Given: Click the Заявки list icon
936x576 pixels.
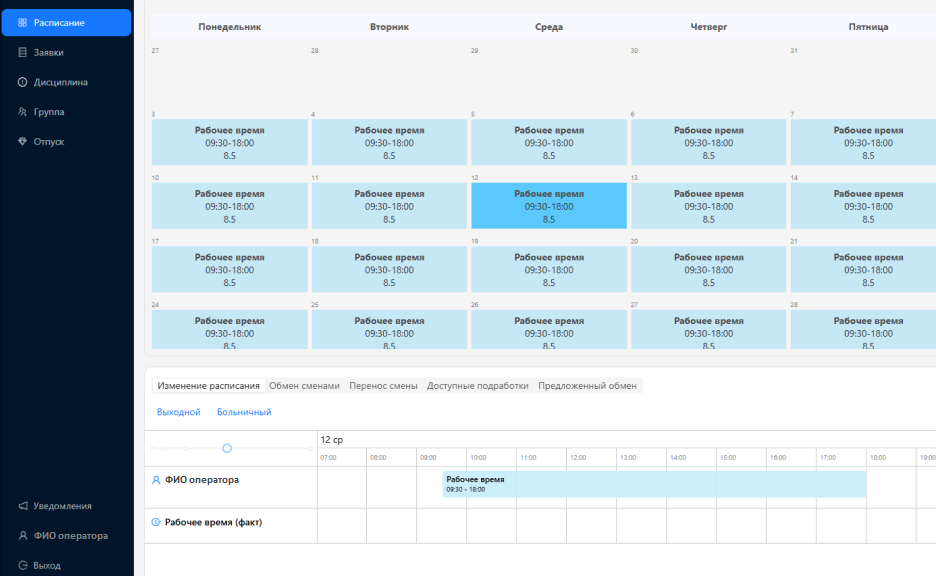Looking at the screenshot, I should (x=22, y=53).
